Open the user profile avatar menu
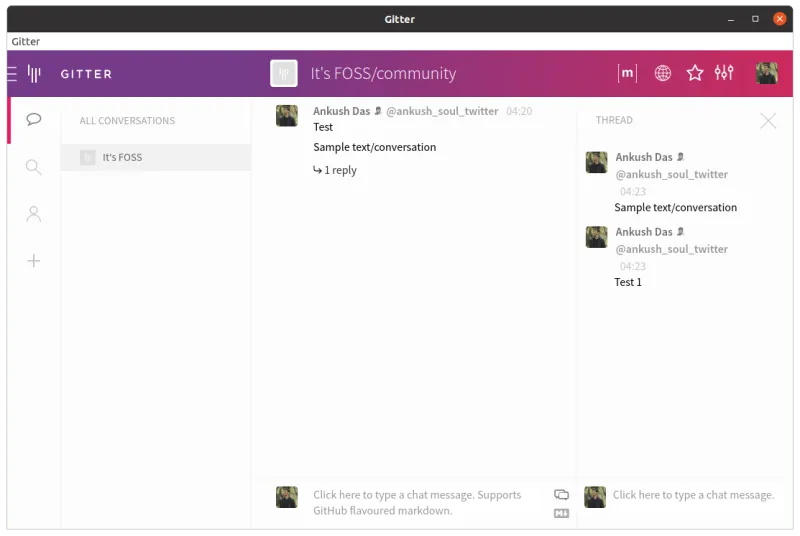This screenshot has height=536, width=800. [767, 73]
